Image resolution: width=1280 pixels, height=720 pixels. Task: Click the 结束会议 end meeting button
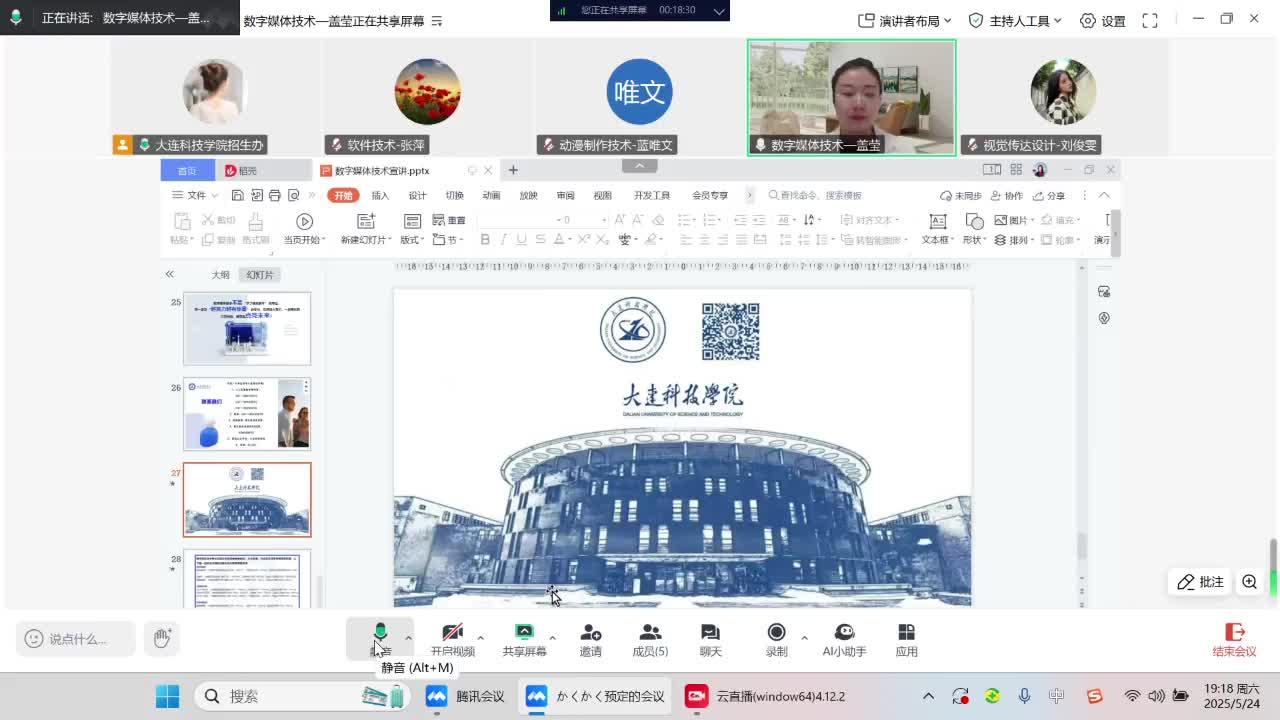(x=1234, y=640)
